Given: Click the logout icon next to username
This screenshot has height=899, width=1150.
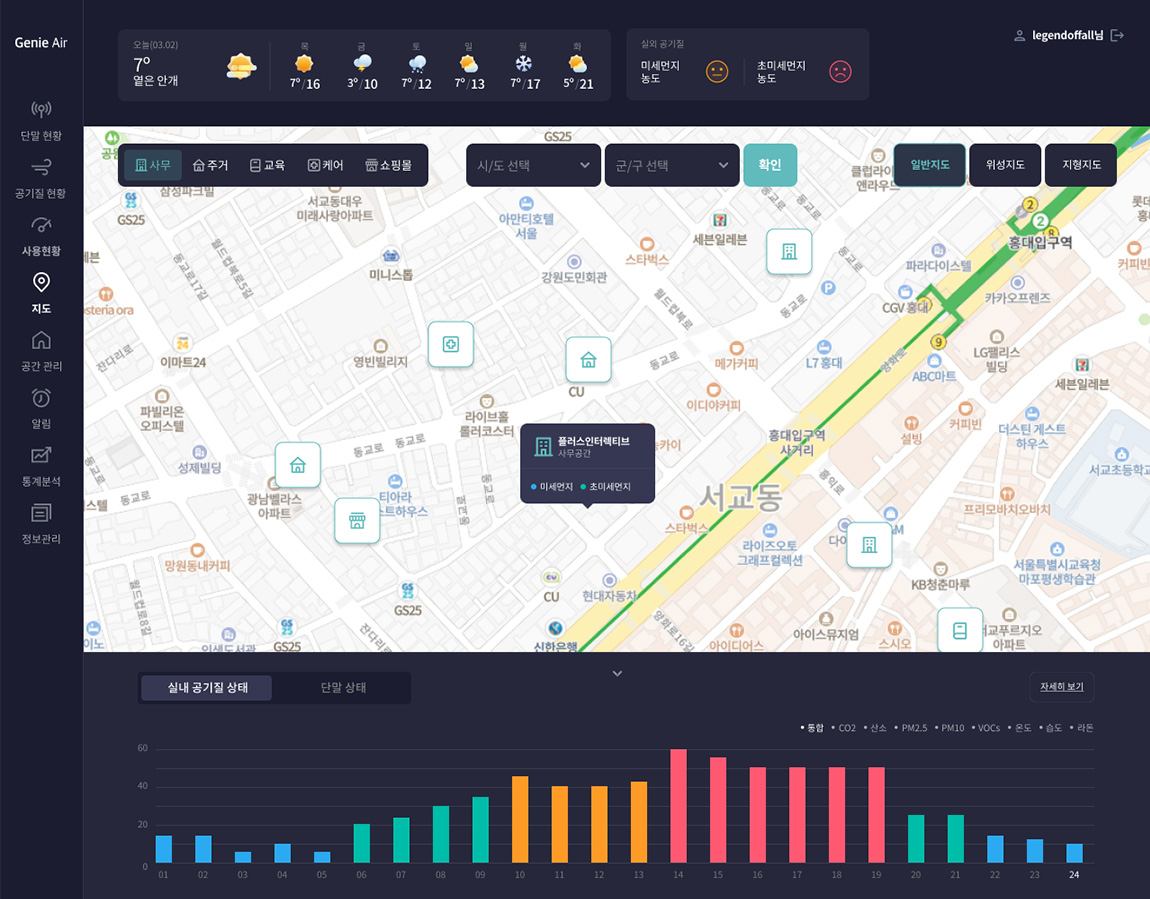Looking at the screenshot, I should (1118, 36).
